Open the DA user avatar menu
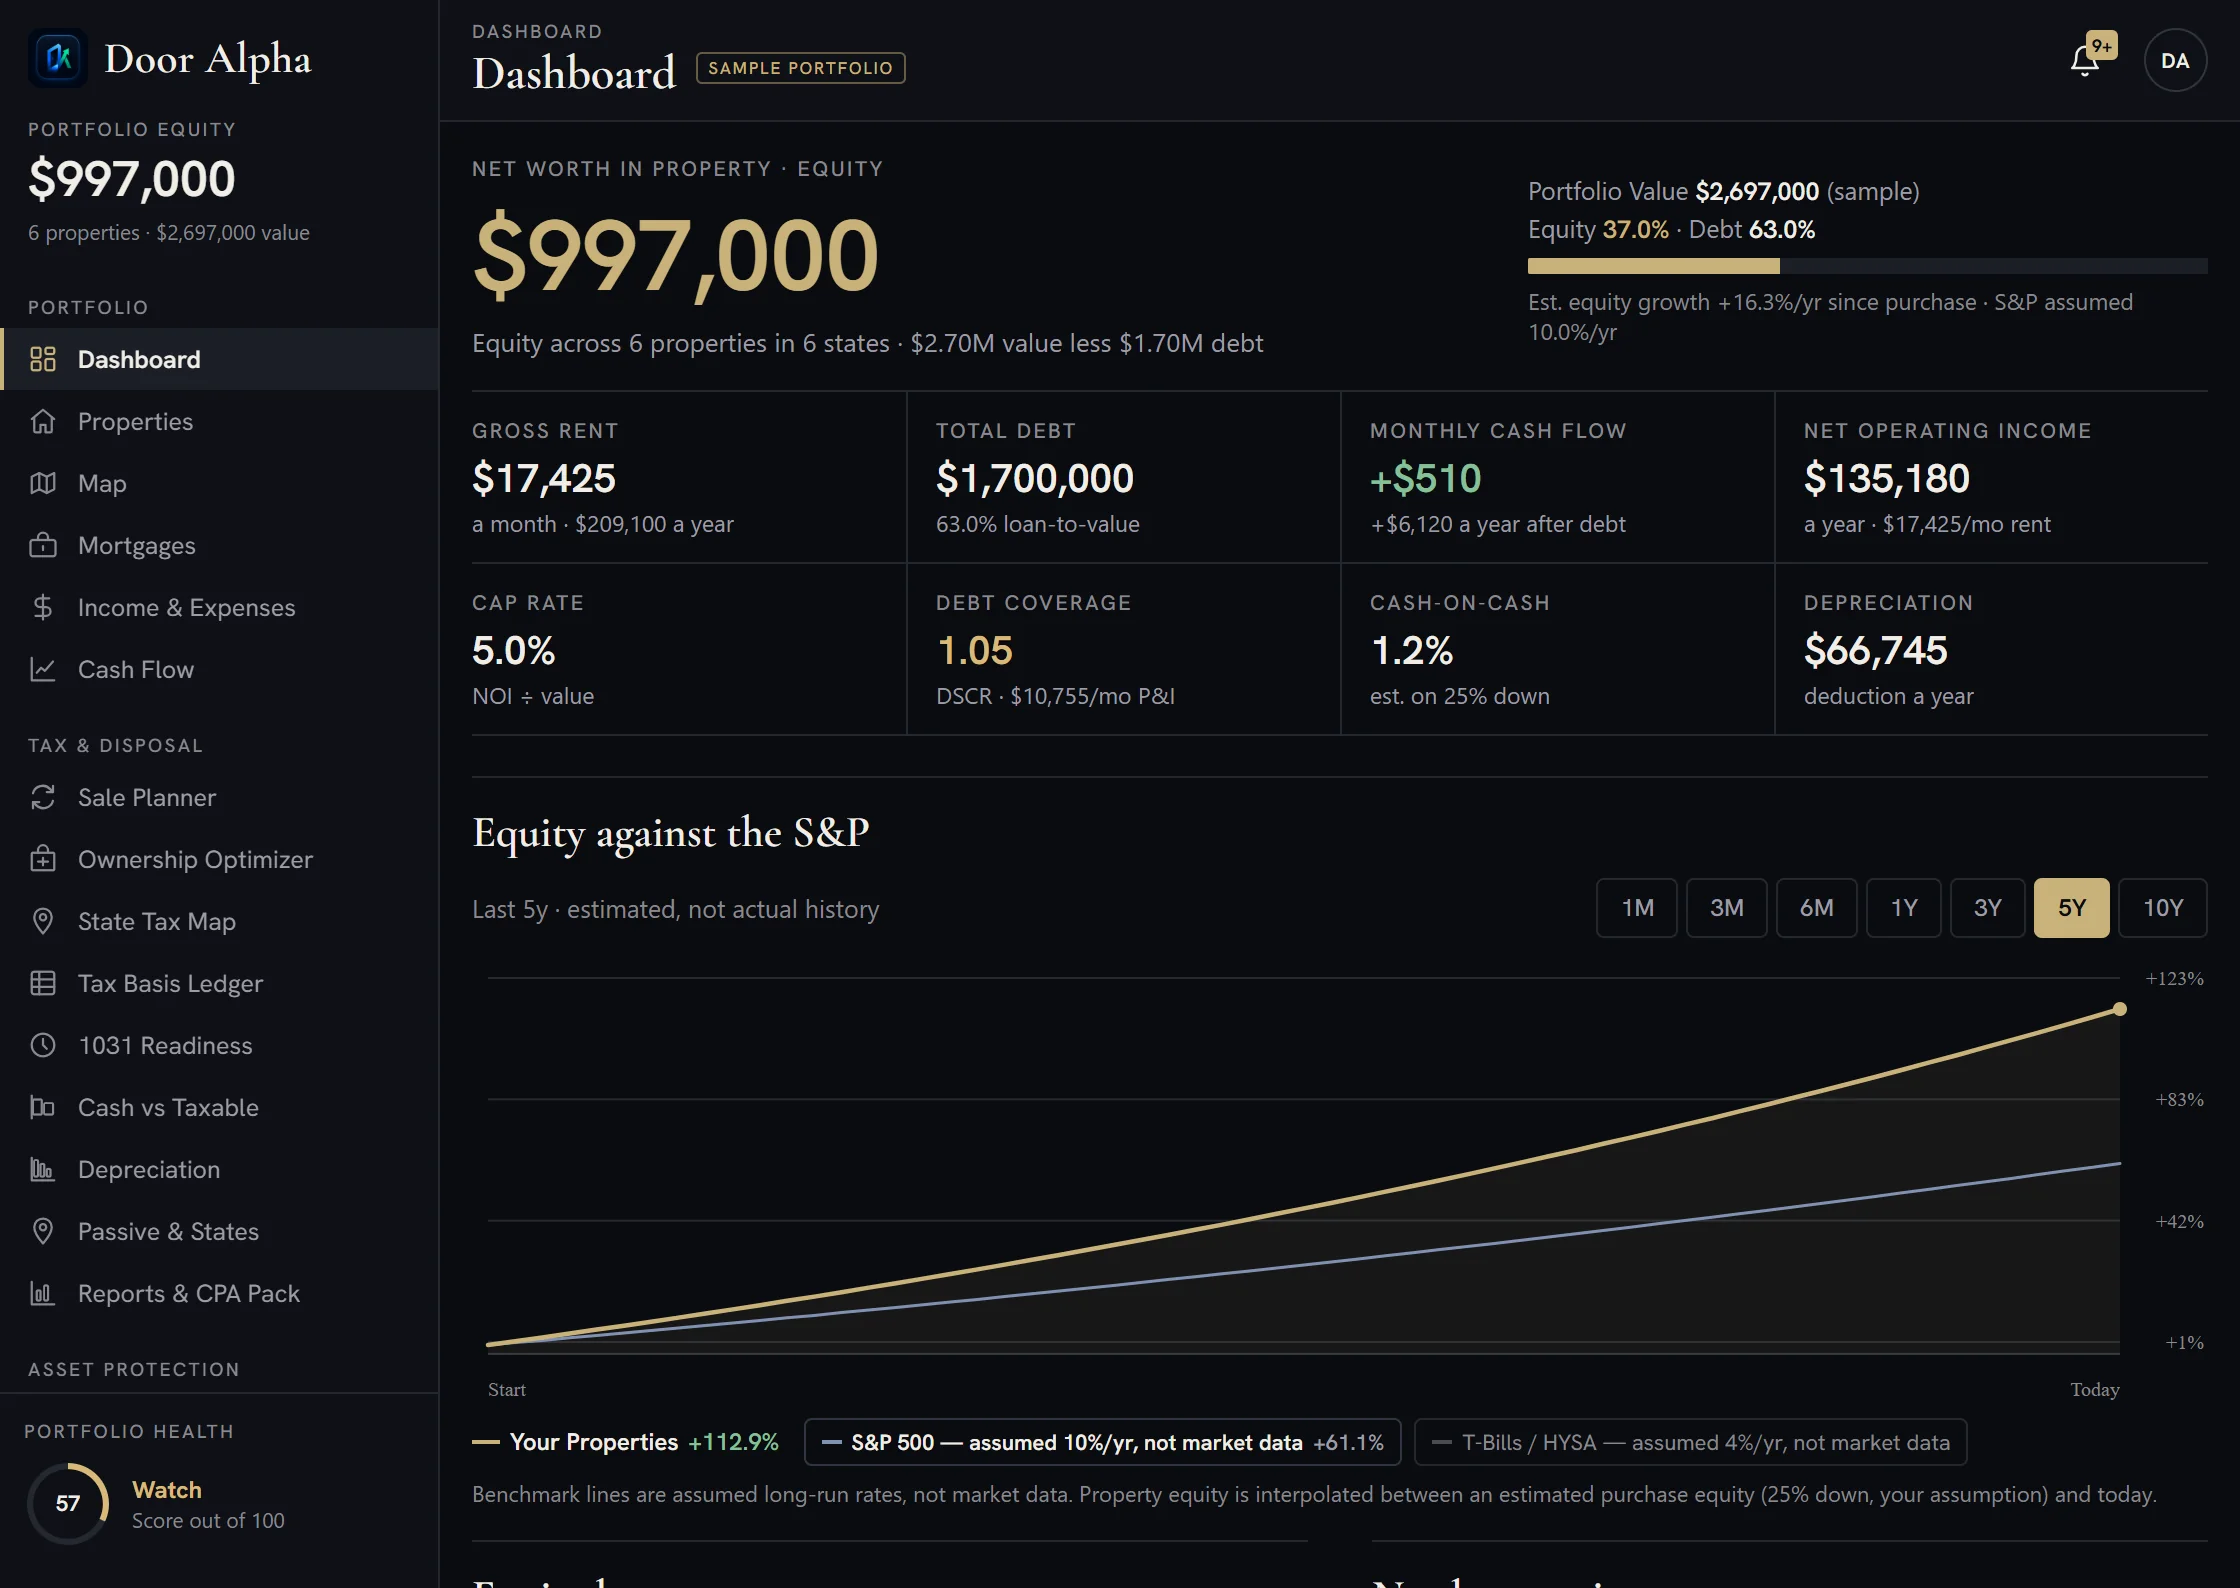Viewport: 2240px width, 1588px height. [2175, 61]
